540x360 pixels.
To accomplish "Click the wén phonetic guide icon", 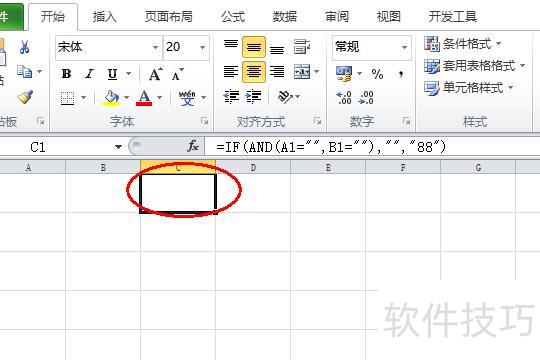I will 187,98.
